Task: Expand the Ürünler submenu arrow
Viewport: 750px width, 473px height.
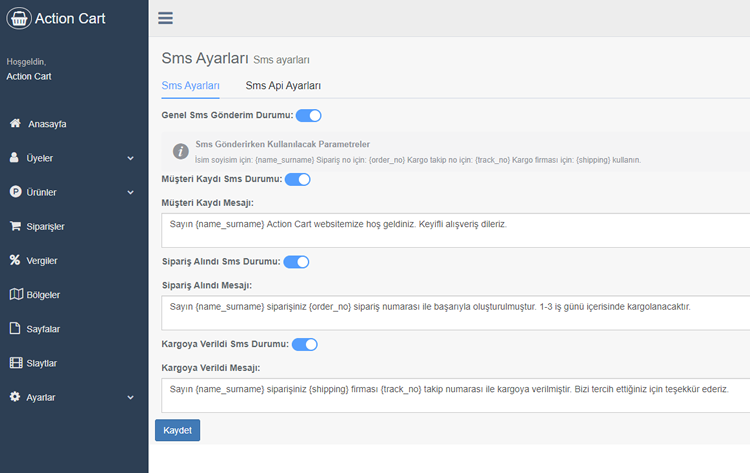Action: [x=131, y=192]
